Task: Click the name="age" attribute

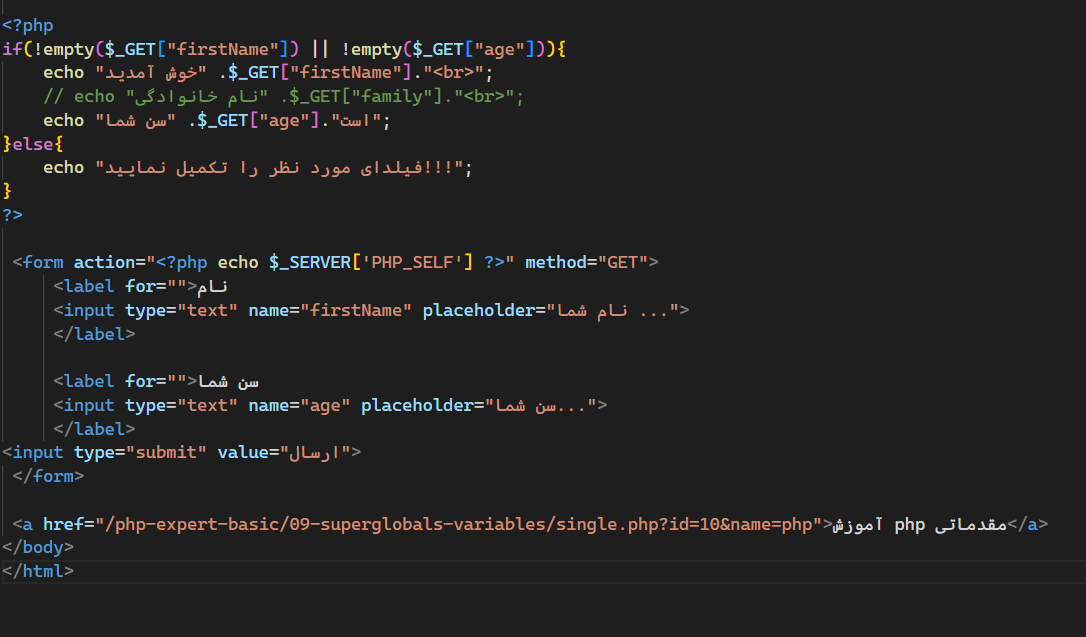Action: pyautogui.click(x=299, y=405)
